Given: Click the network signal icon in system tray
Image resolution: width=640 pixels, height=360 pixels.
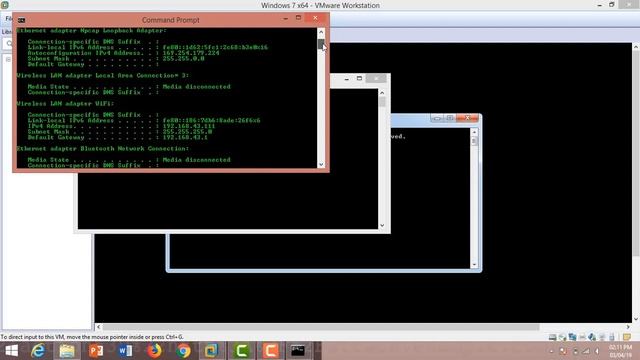Looking at the screenshot, I should pos(586,351).
